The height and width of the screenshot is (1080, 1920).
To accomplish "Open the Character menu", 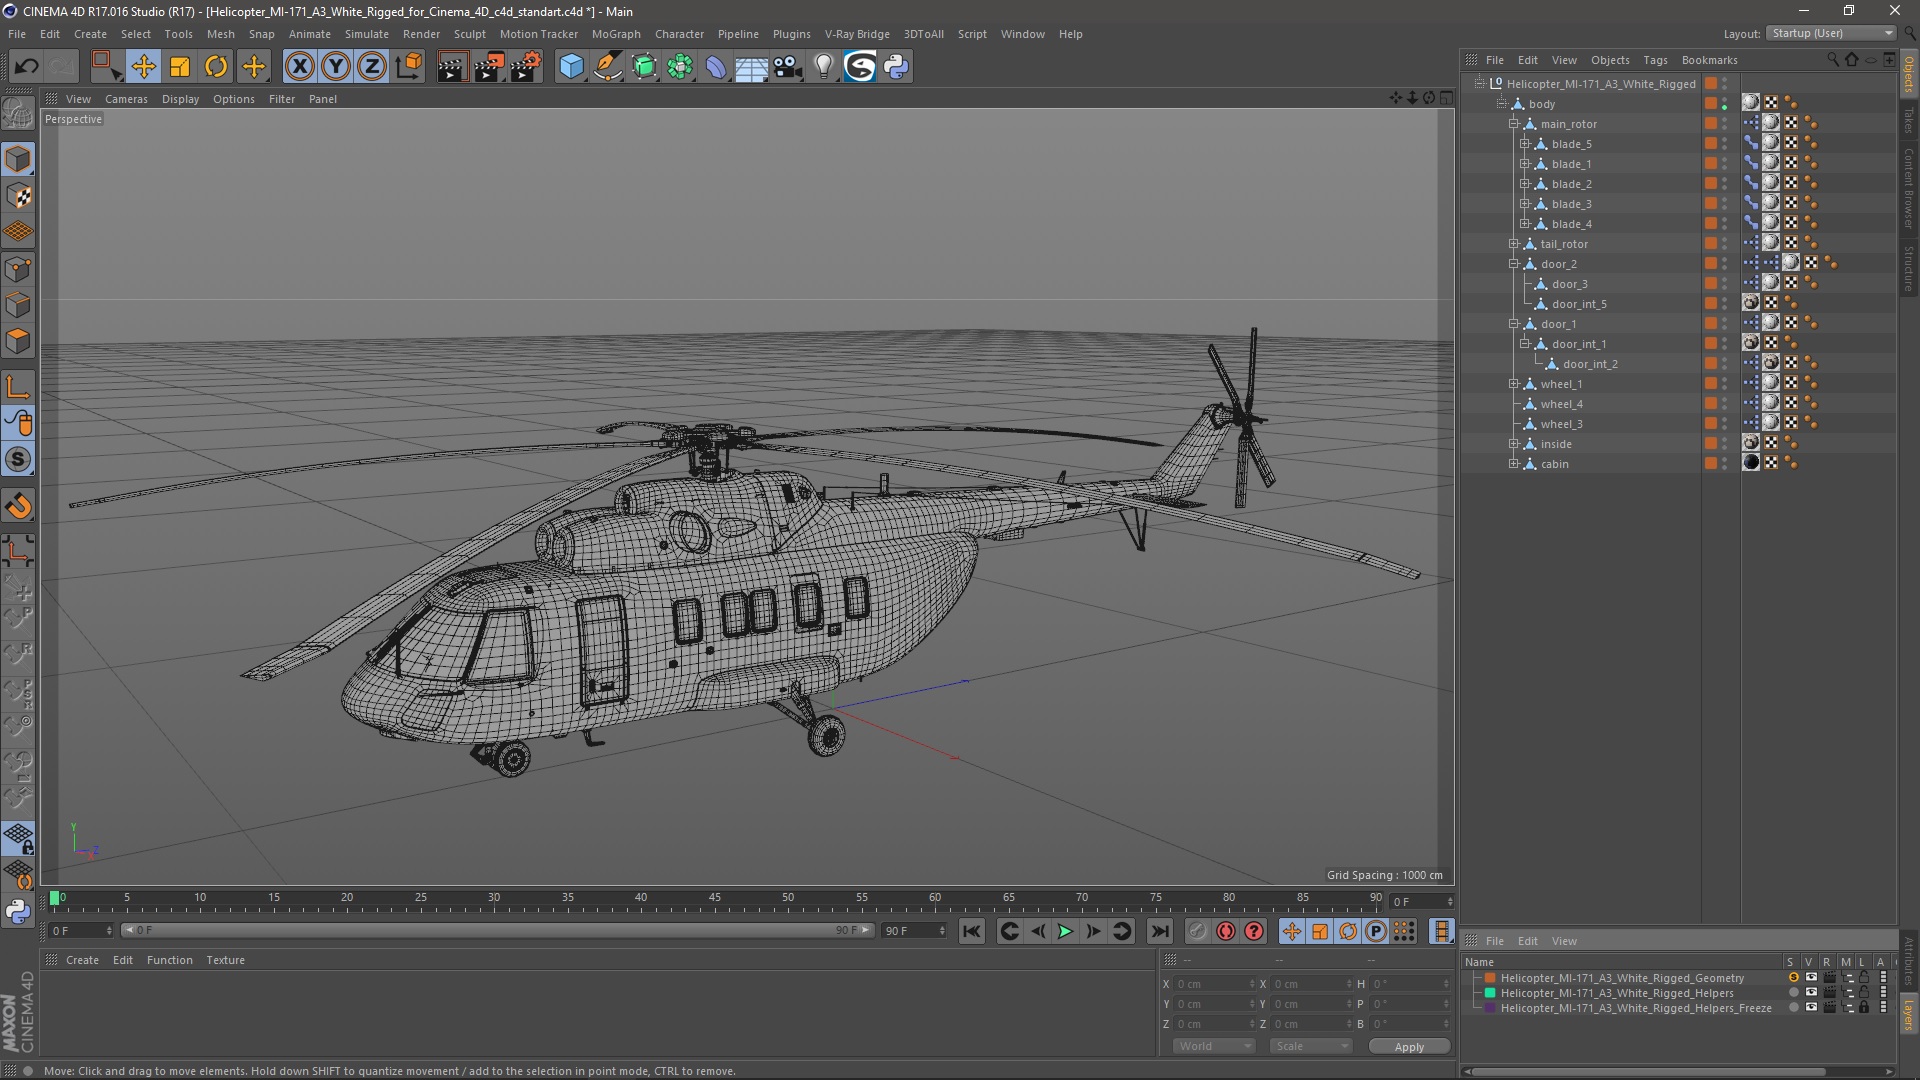I will tap(679, 34).
